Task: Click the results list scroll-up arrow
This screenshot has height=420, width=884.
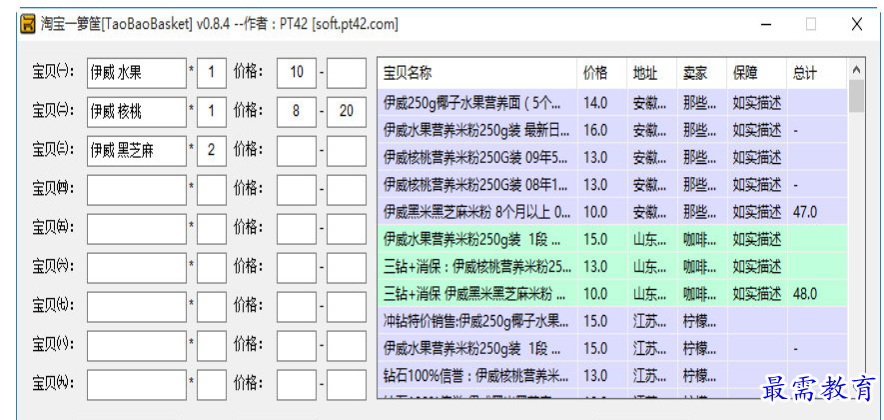Action: [856, 70]
